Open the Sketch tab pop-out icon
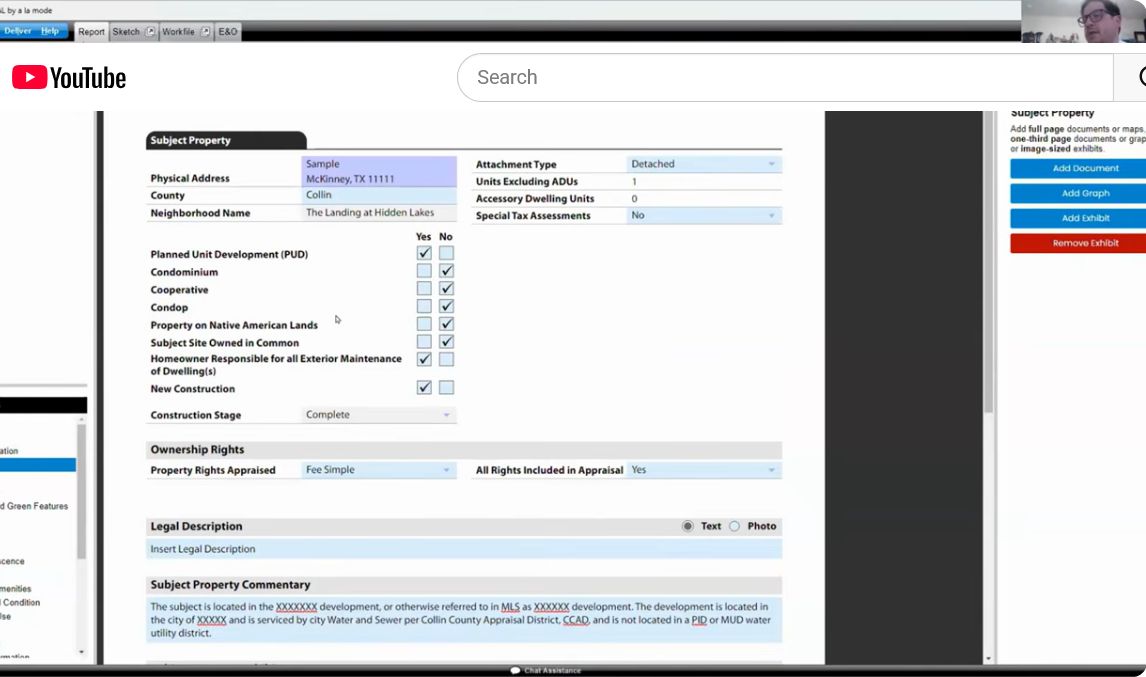Image resolution: width=1146 pixels, height=677 pixels. [x=150, y=31]
